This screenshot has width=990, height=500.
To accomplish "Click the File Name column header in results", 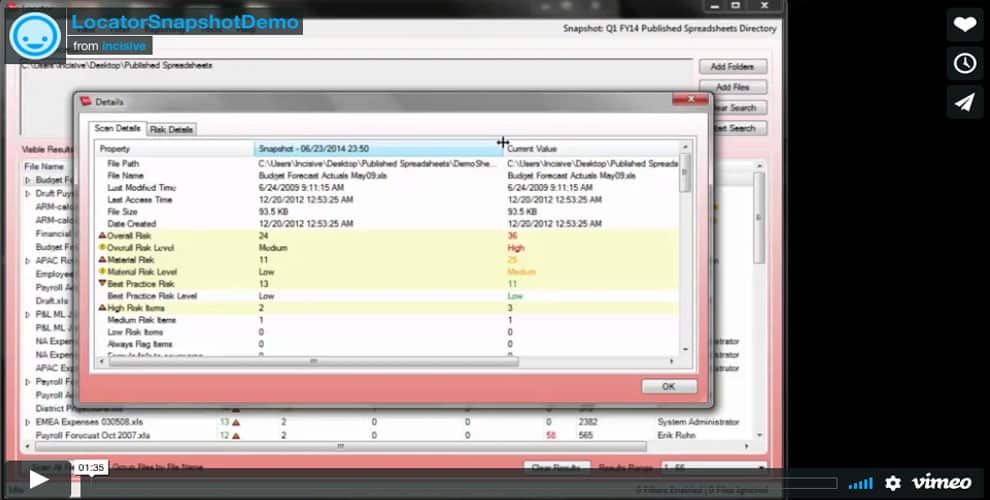I will 44,167.
